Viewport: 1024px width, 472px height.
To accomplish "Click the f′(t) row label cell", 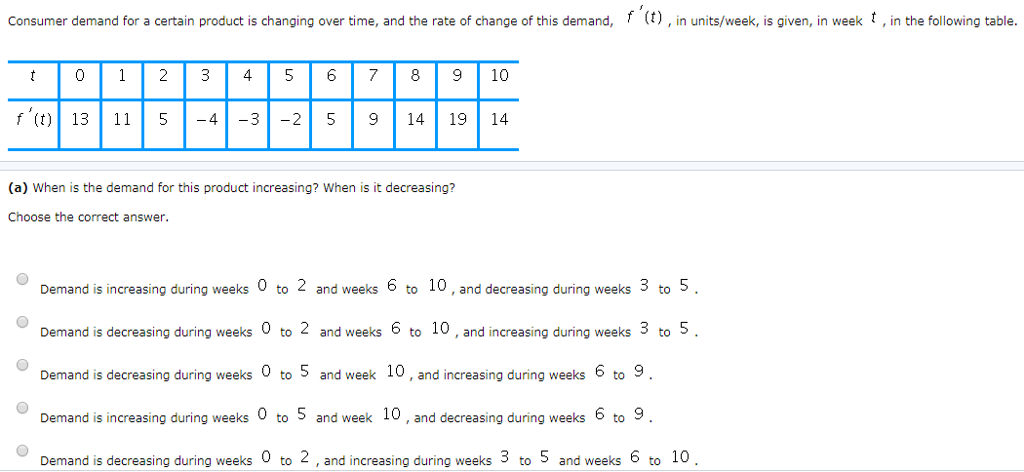I will pos(33,119).
